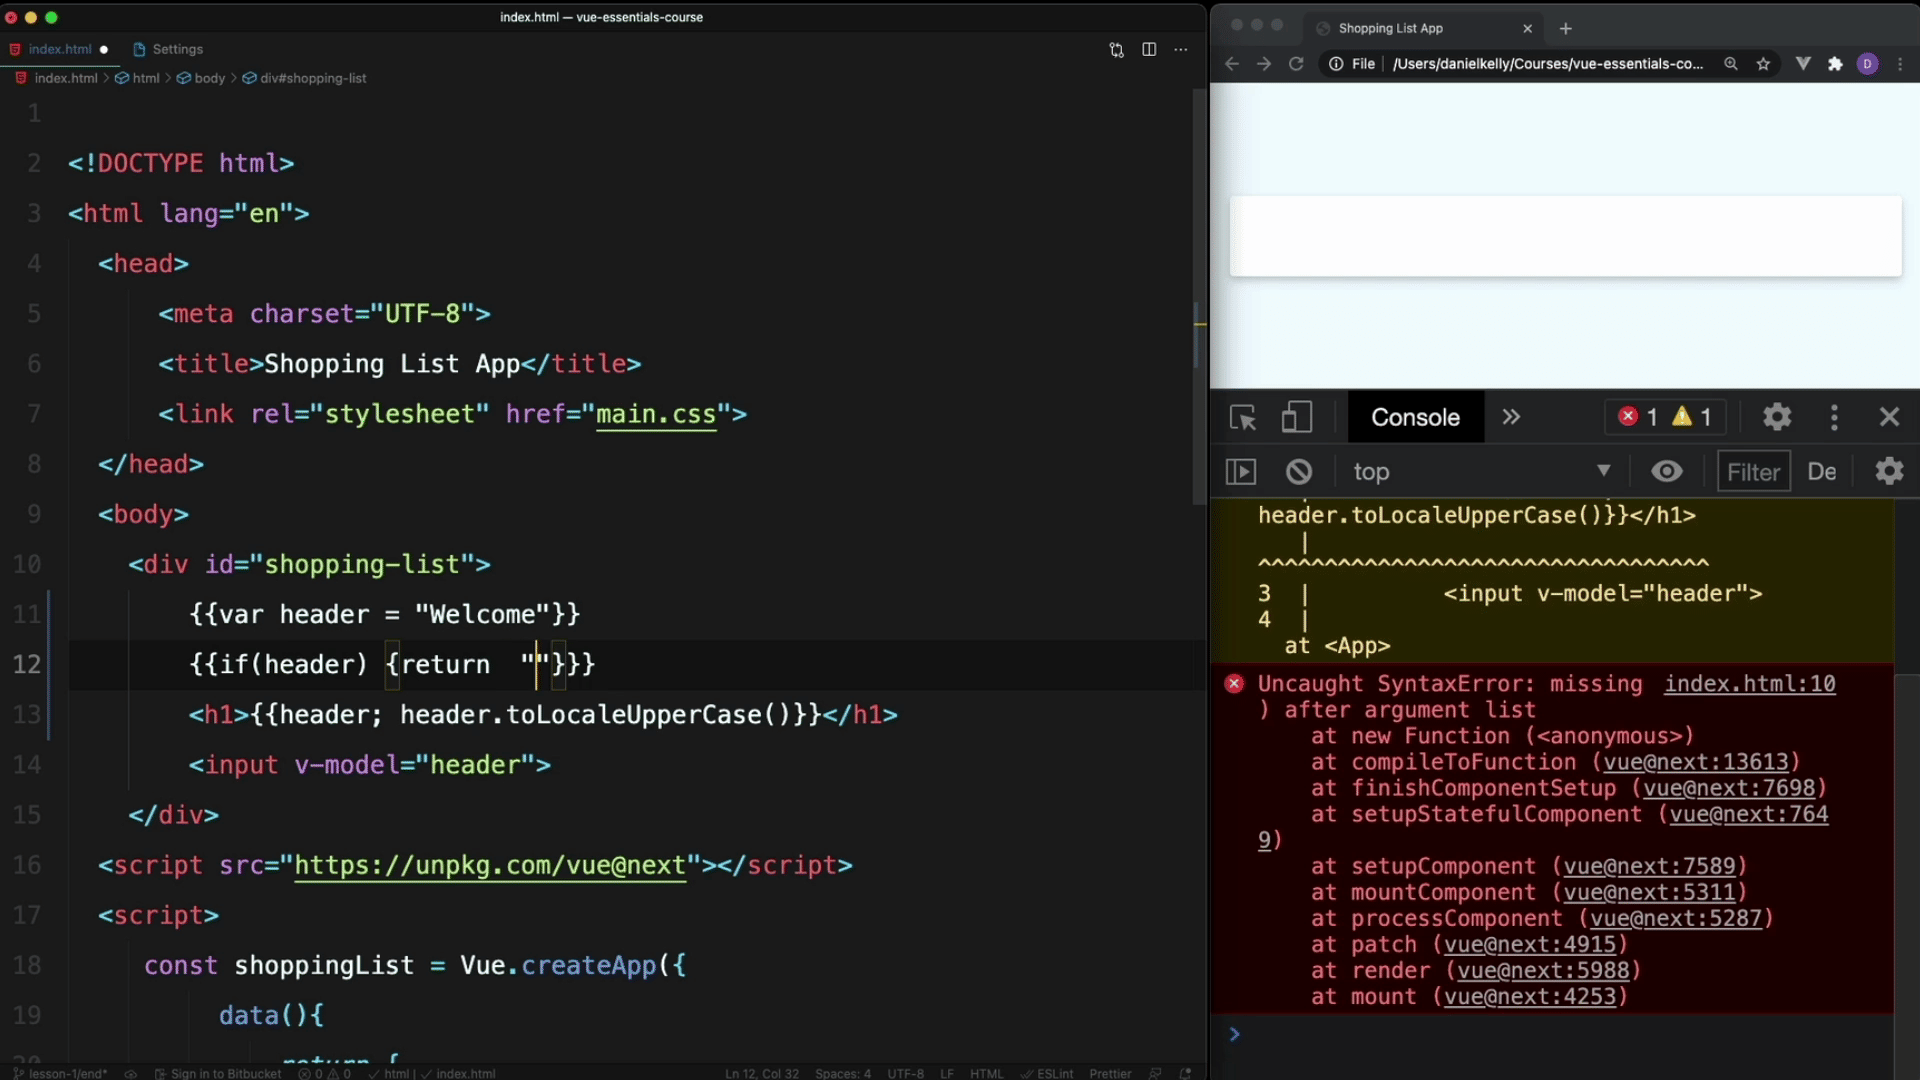The image size is (1920, 1080).
Task: Select the Console devtools tab
Action: tap(1415, 417)
